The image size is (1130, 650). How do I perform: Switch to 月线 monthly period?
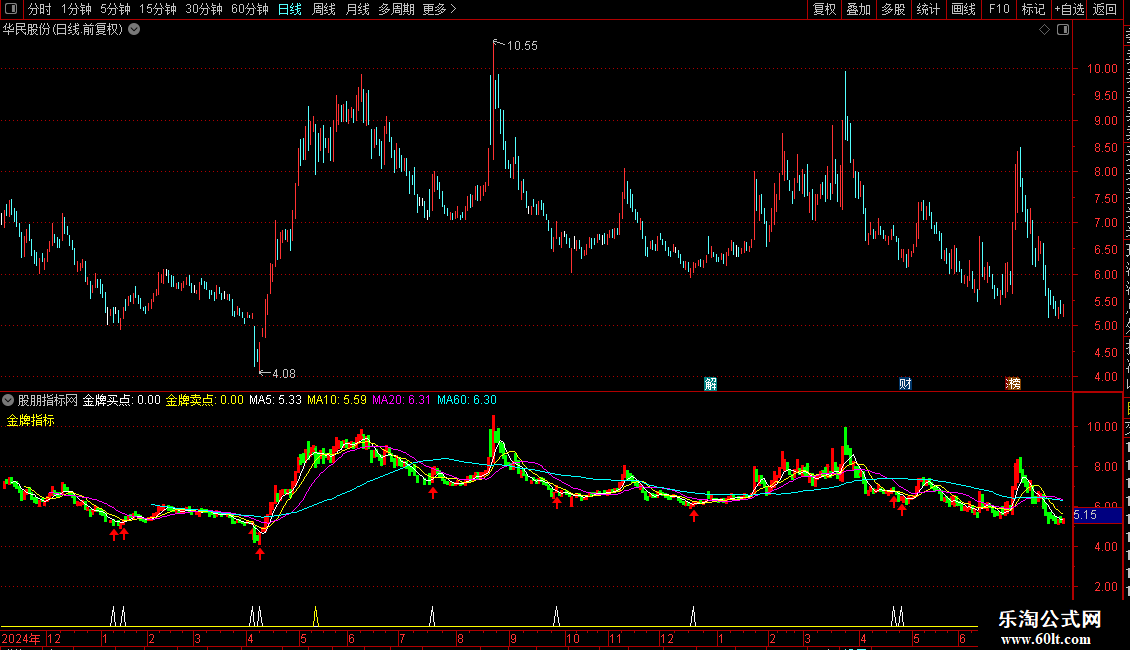357,9
